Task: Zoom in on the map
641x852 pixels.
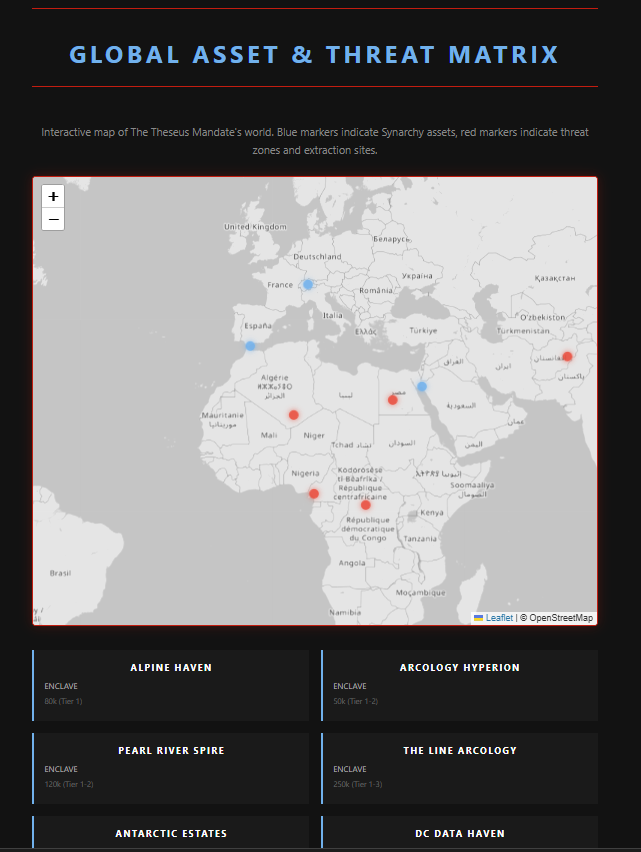Action: [53, 196]
